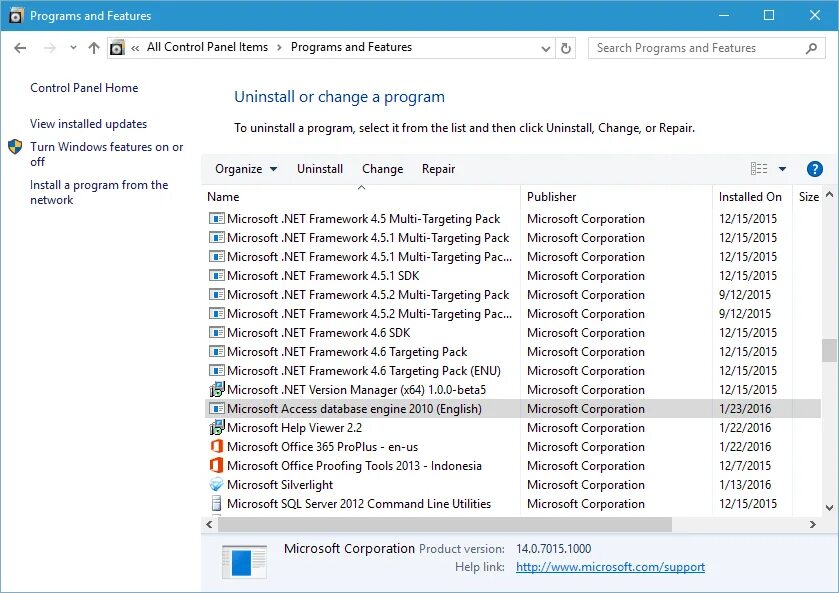Expand breadcrumb chevron after All Control Panel Items

tap(279, 48)
